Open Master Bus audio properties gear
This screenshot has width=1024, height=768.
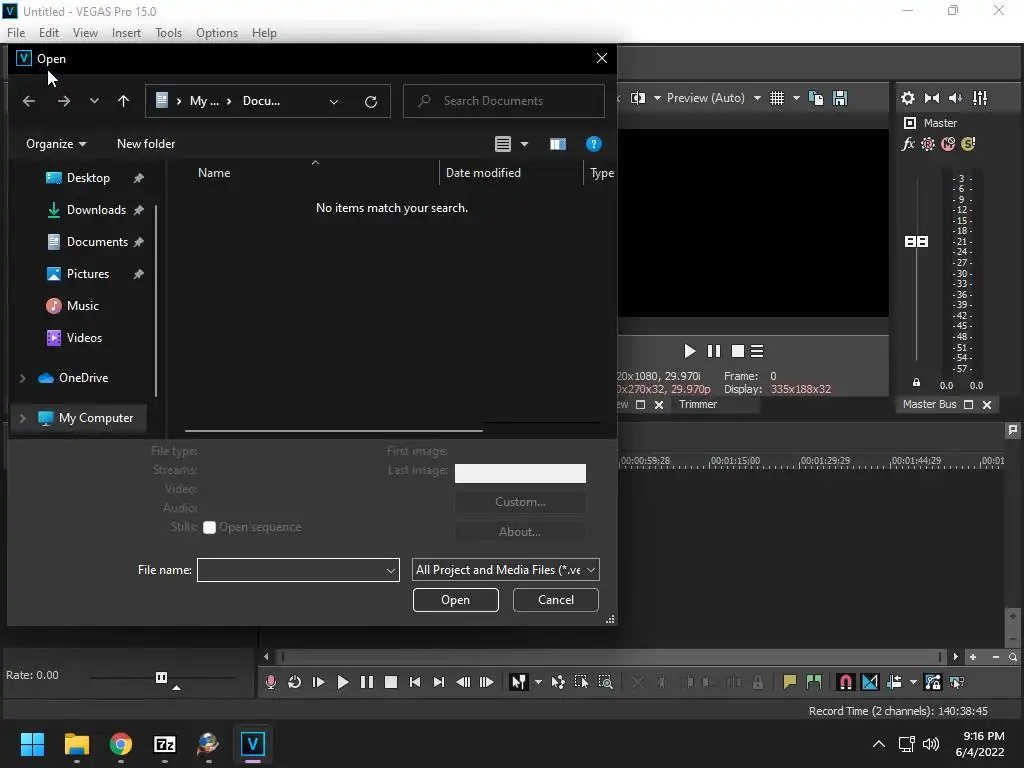click(908, 99)
